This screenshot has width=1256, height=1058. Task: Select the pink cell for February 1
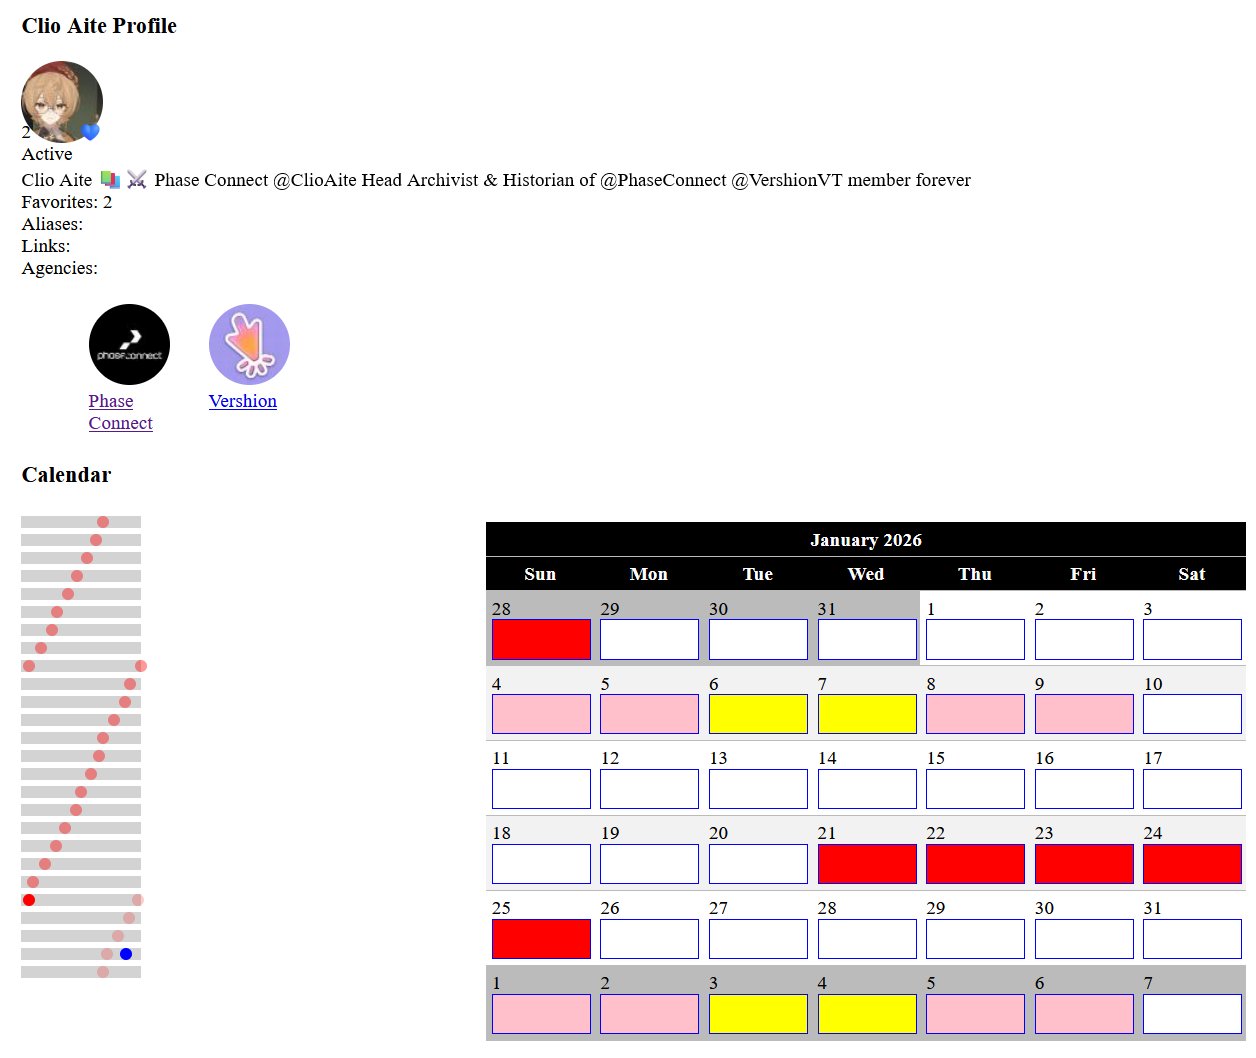pos(541,1014)
